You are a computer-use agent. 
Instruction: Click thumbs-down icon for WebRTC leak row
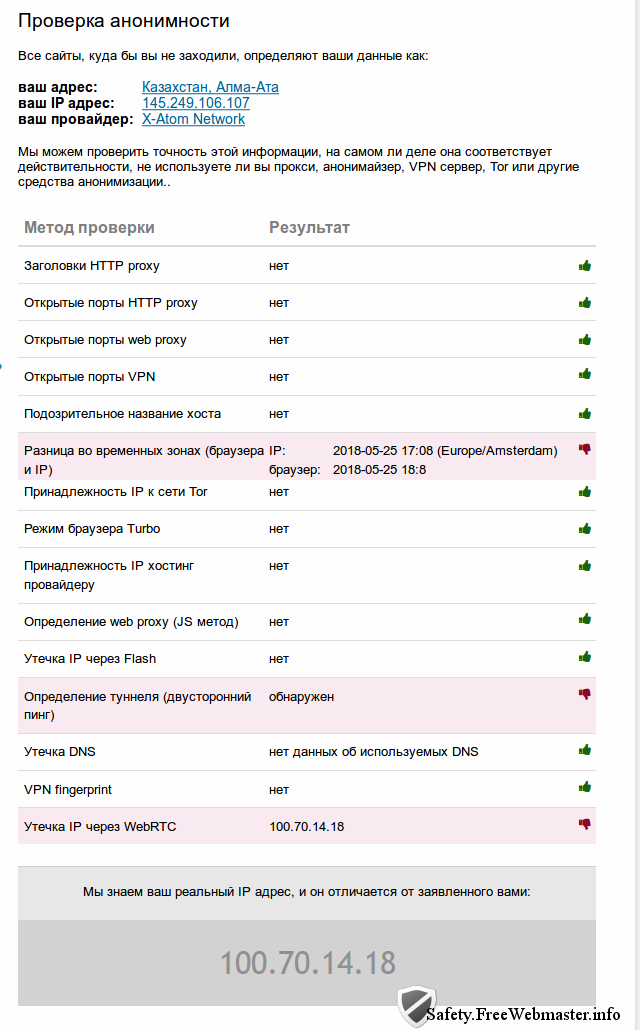(585, 825)
